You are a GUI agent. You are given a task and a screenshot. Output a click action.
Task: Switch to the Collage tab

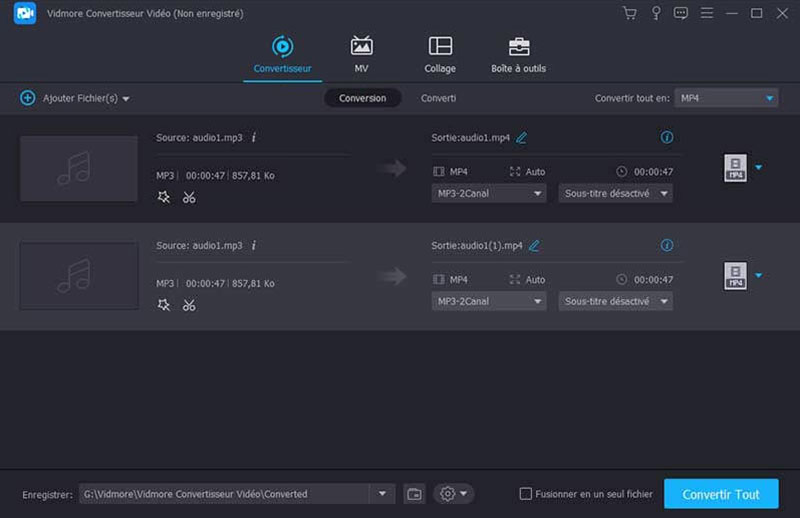point(440,55)
